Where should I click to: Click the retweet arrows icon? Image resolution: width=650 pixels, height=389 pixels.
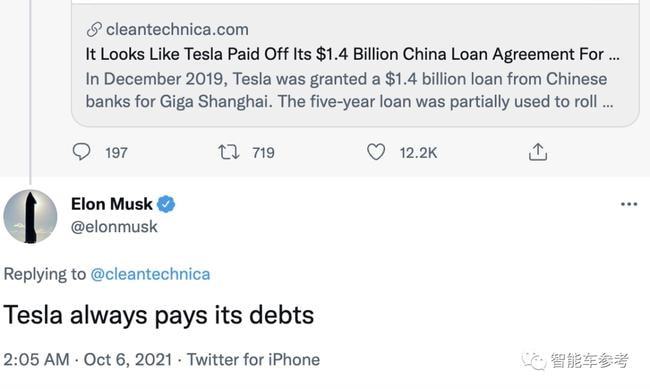tap(229, 152)
